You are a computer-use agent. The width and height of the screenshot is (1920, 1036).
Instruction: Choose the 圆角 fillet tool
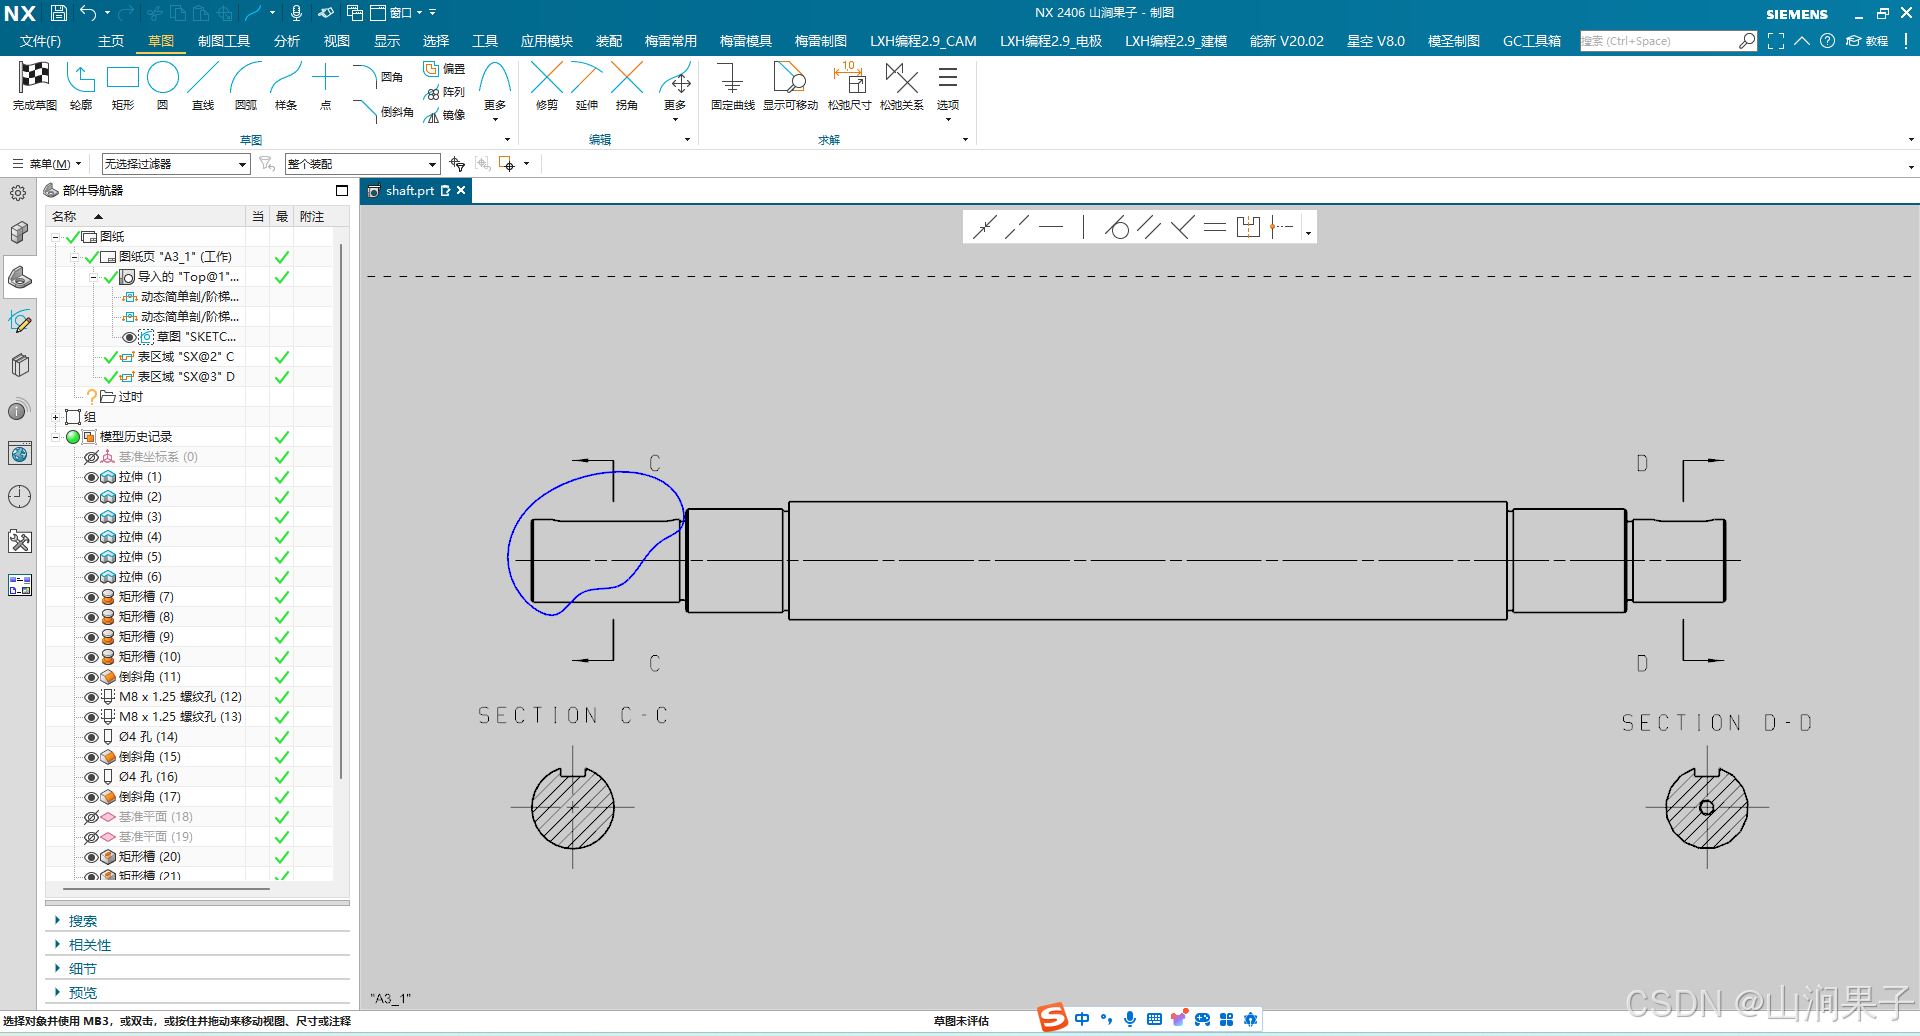click(379, 77)
